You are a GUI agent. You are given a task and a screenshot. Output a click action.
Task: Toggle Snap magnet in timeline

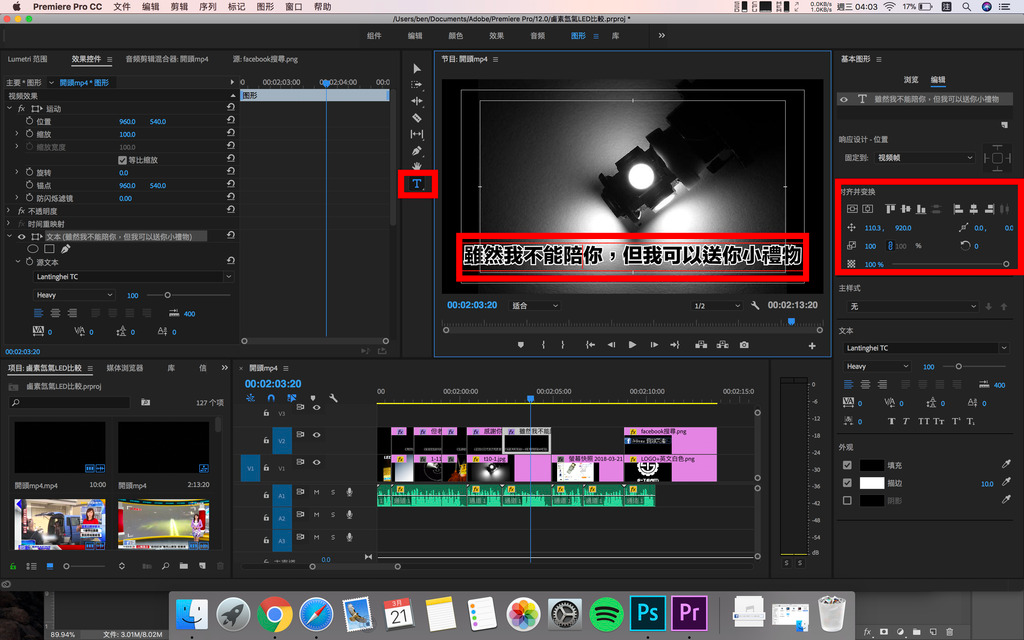(x=271, y=398)
